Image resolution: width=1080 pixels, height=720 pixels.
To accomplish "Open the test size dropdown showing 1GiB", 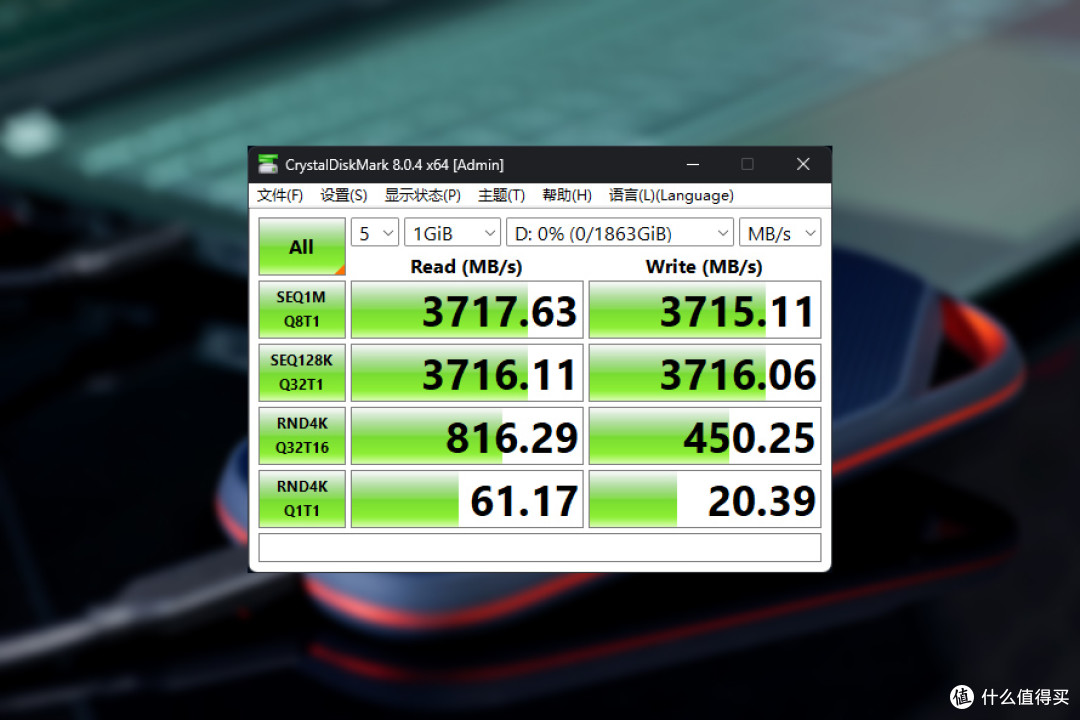I will coord(452,233).
